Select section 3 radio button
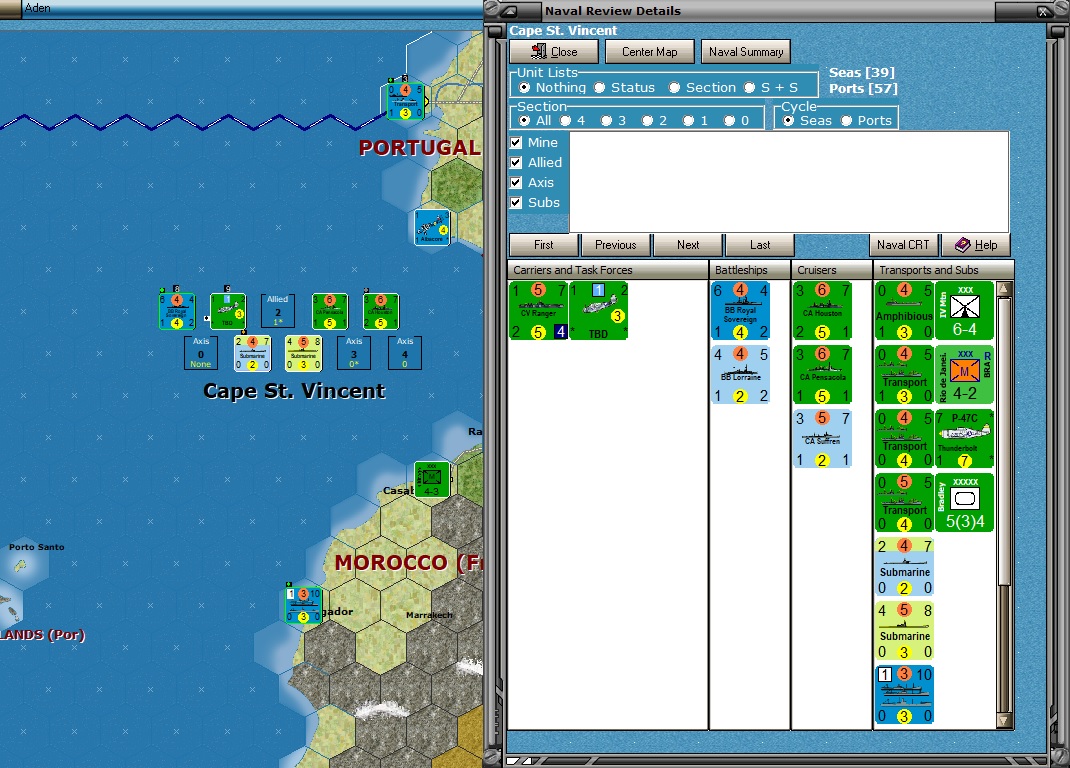Screen dimensions: 1070x768 point(606,120)
